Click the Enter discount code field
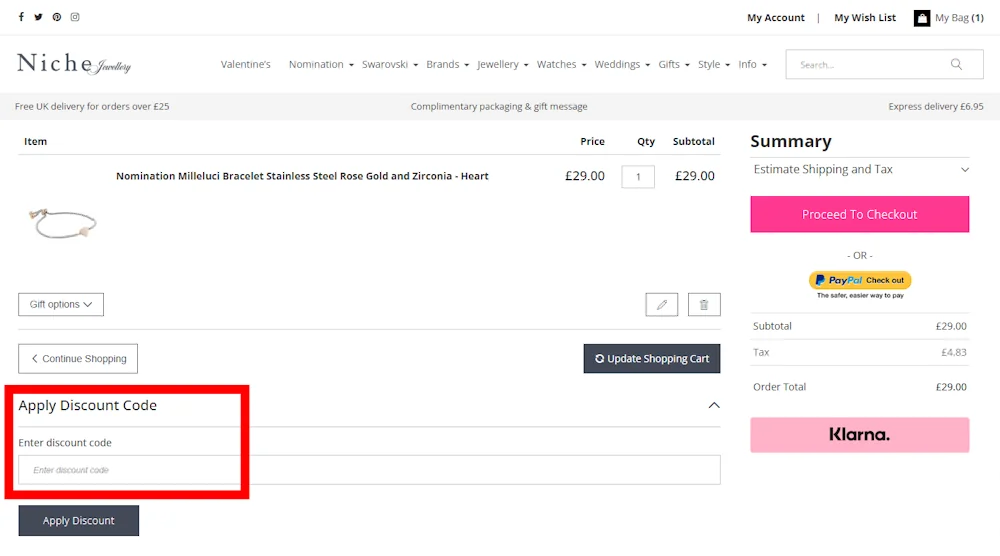Screen dimensions: 1000x556 click(x=369, y=470)
